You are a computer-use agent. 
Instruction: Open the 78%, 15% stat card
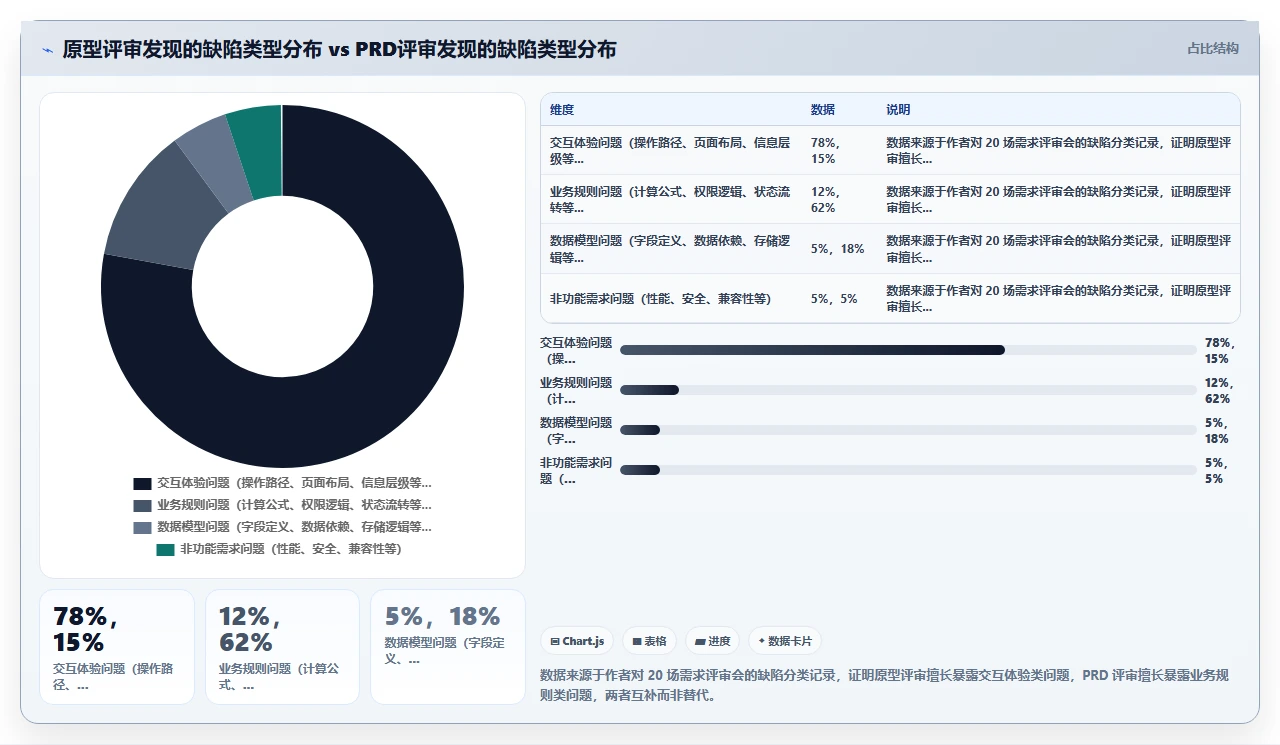tap(117, 647)
